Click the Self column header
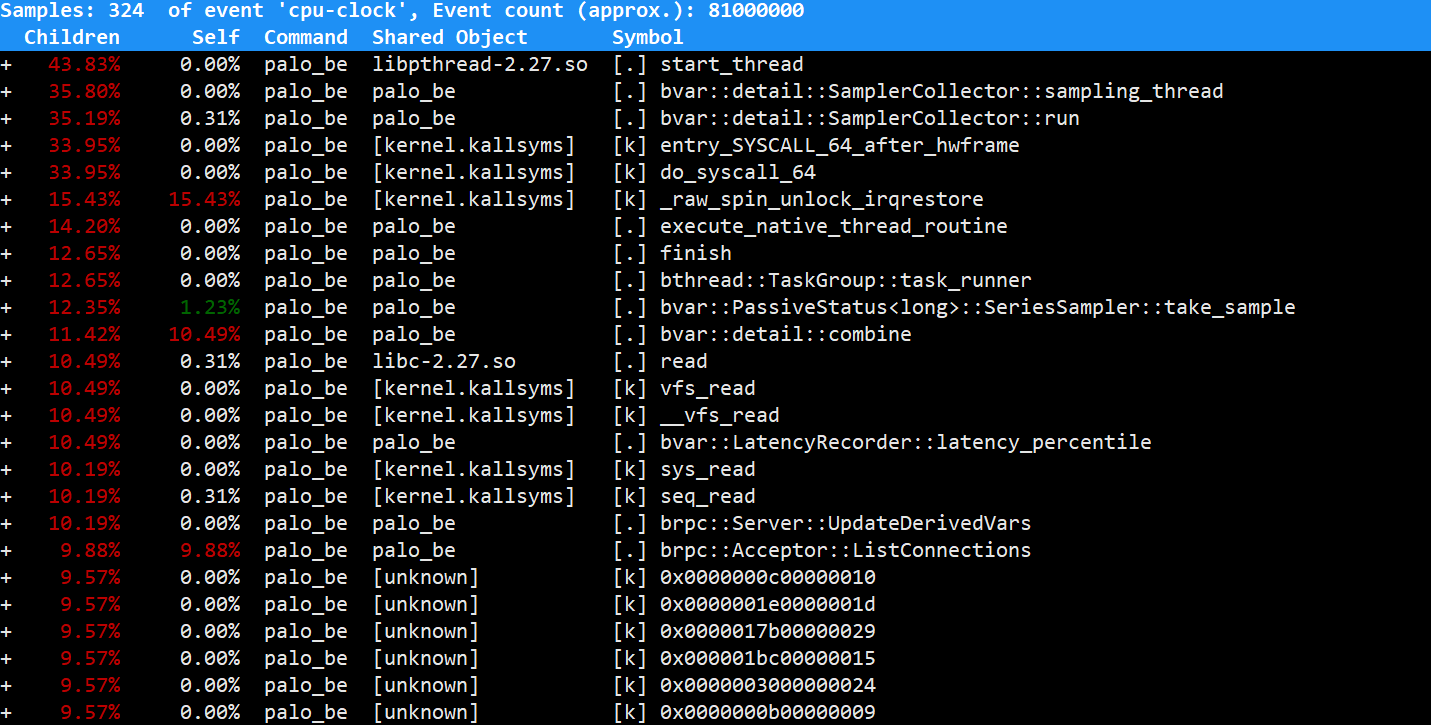The image size is (1431, 725). point(216,37)
